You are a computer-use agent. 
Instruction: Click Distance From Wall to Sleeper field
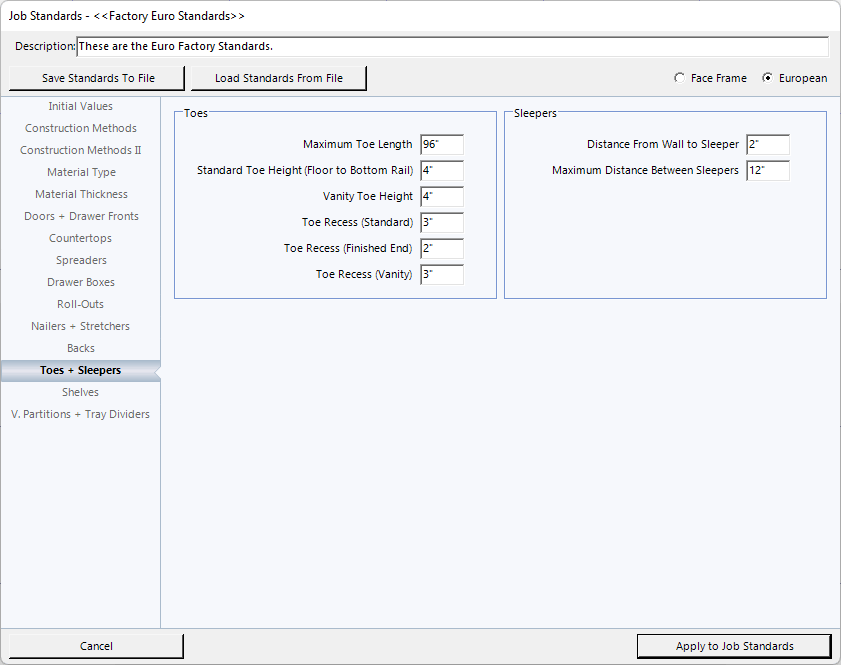(767, 145)
